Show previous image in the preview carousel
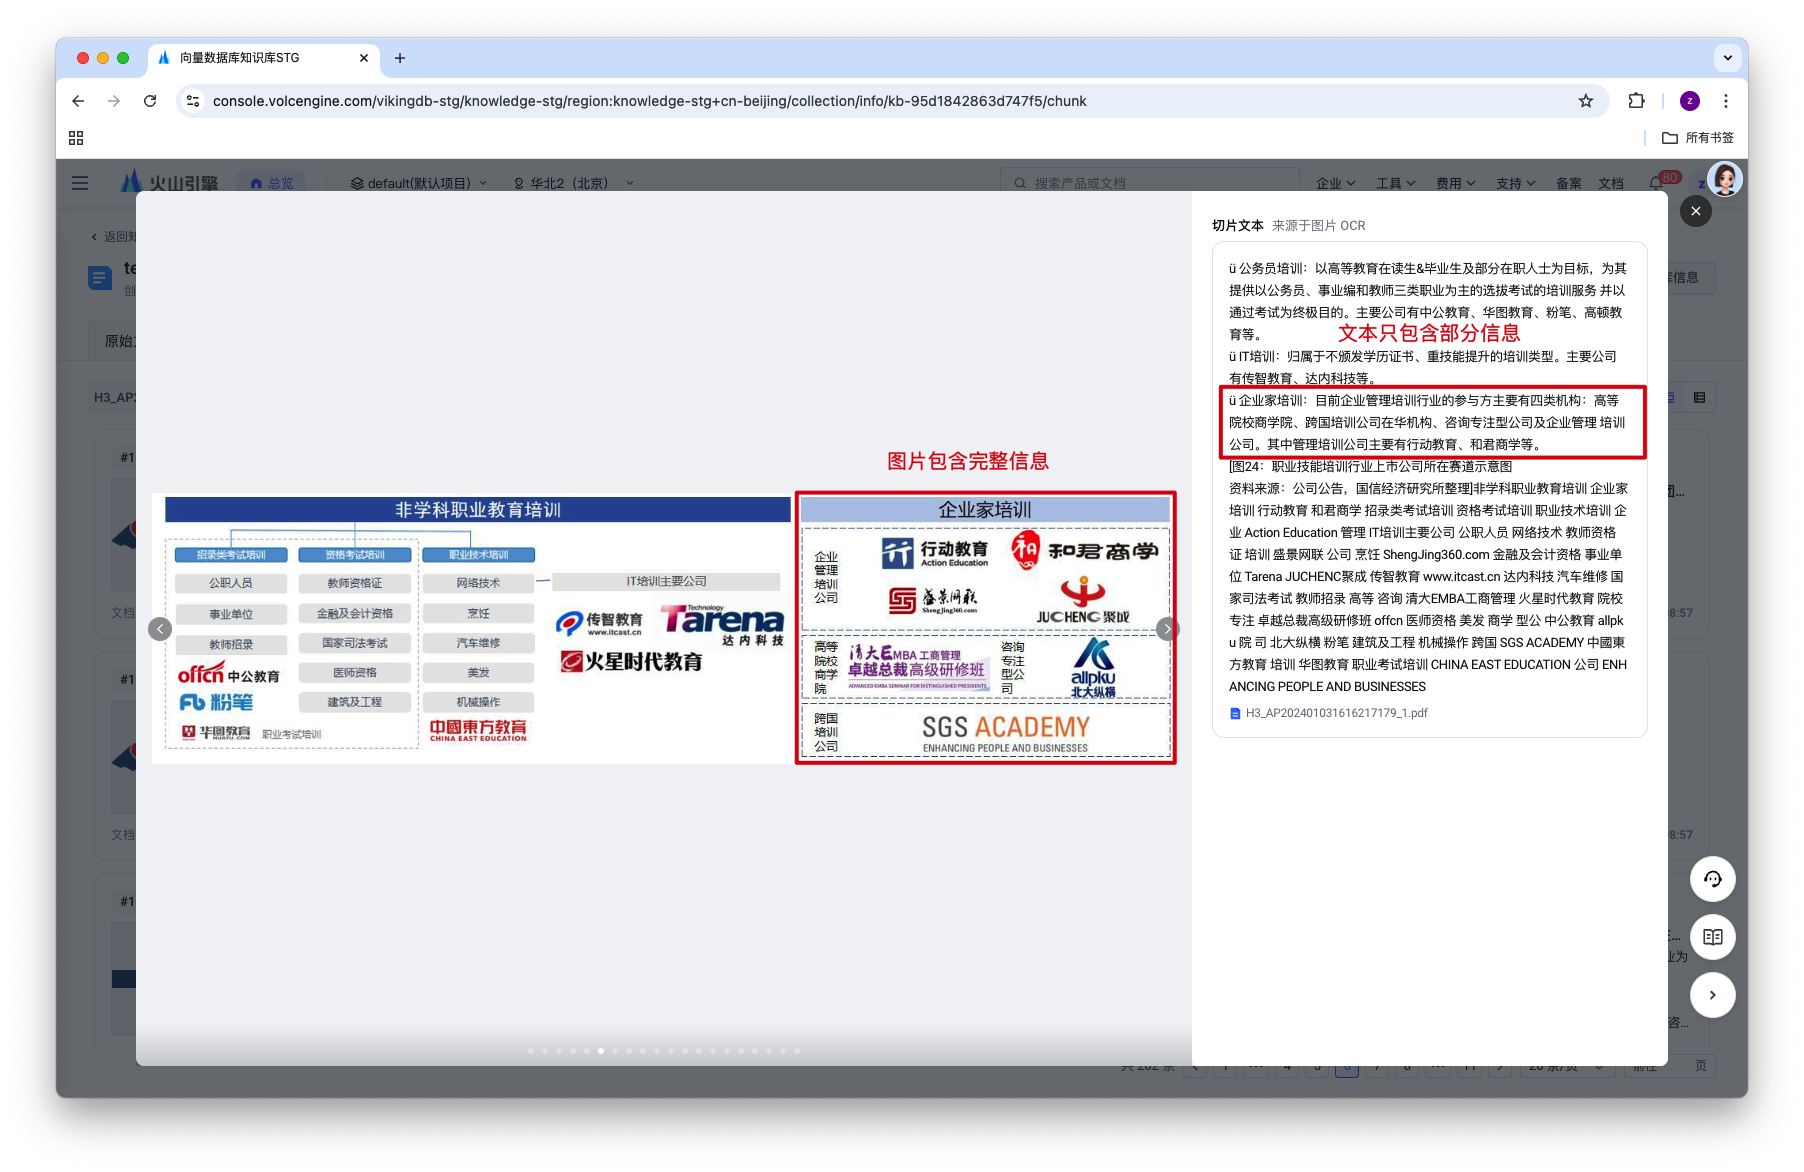The width and height of the screenshot is (1804, 1172). [x=160, y=628]
